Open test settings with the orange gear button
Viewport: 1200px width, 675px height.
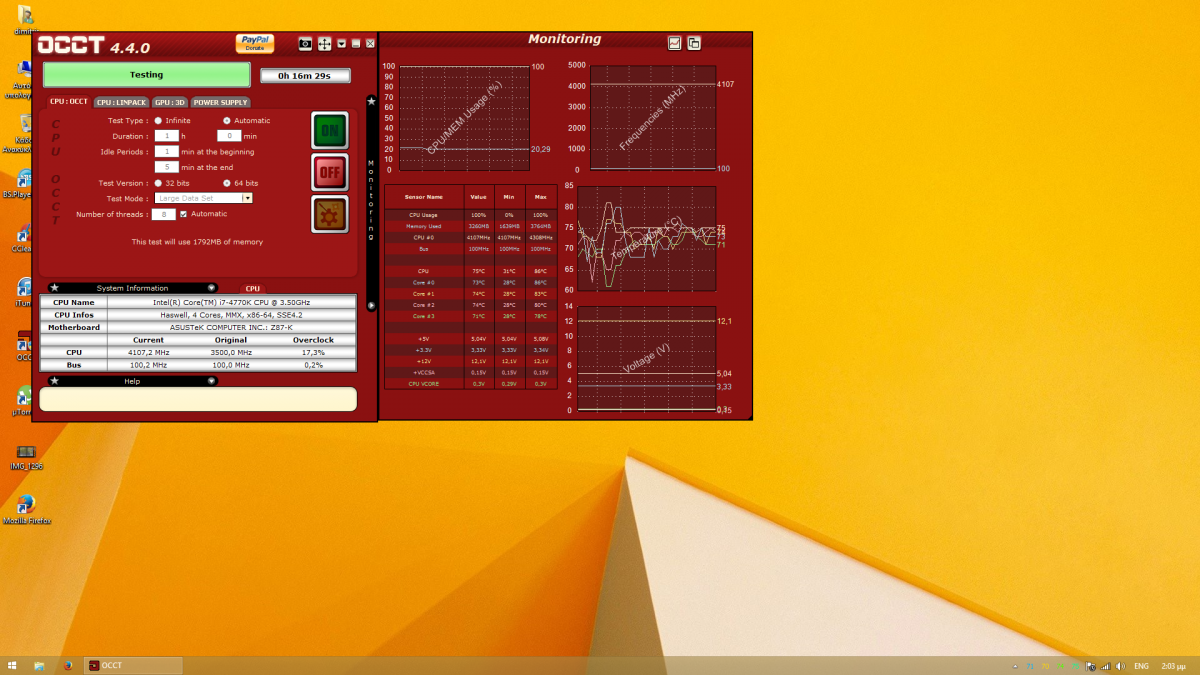pos(330,214)
